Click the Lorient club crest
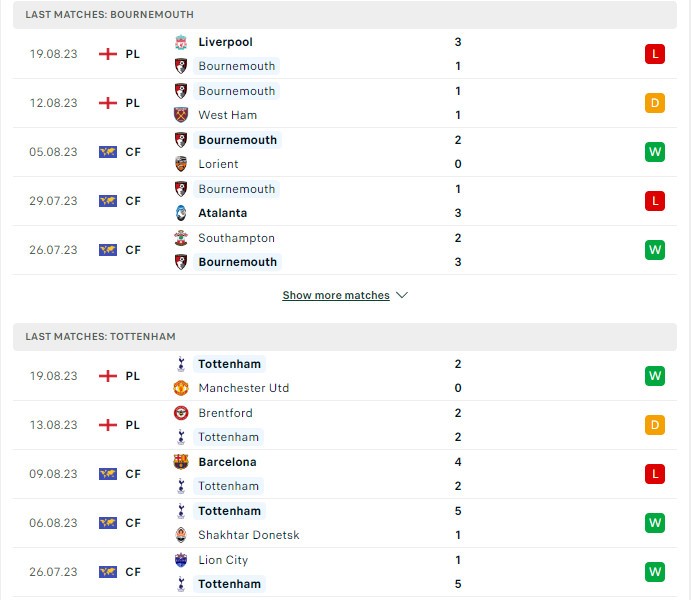This screenshot has width=691, height=600. tap(181, 164)
